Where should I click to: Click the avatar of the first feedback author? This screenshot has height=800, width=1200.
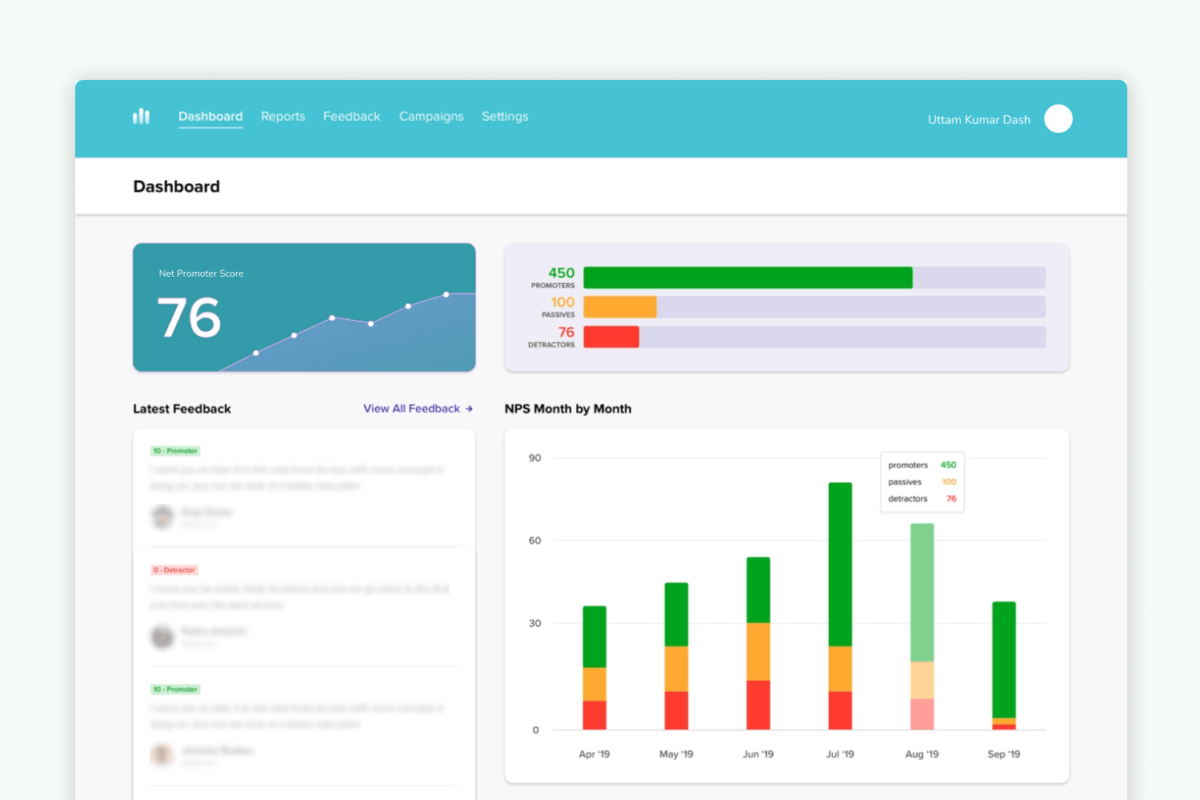pos(162,517)
